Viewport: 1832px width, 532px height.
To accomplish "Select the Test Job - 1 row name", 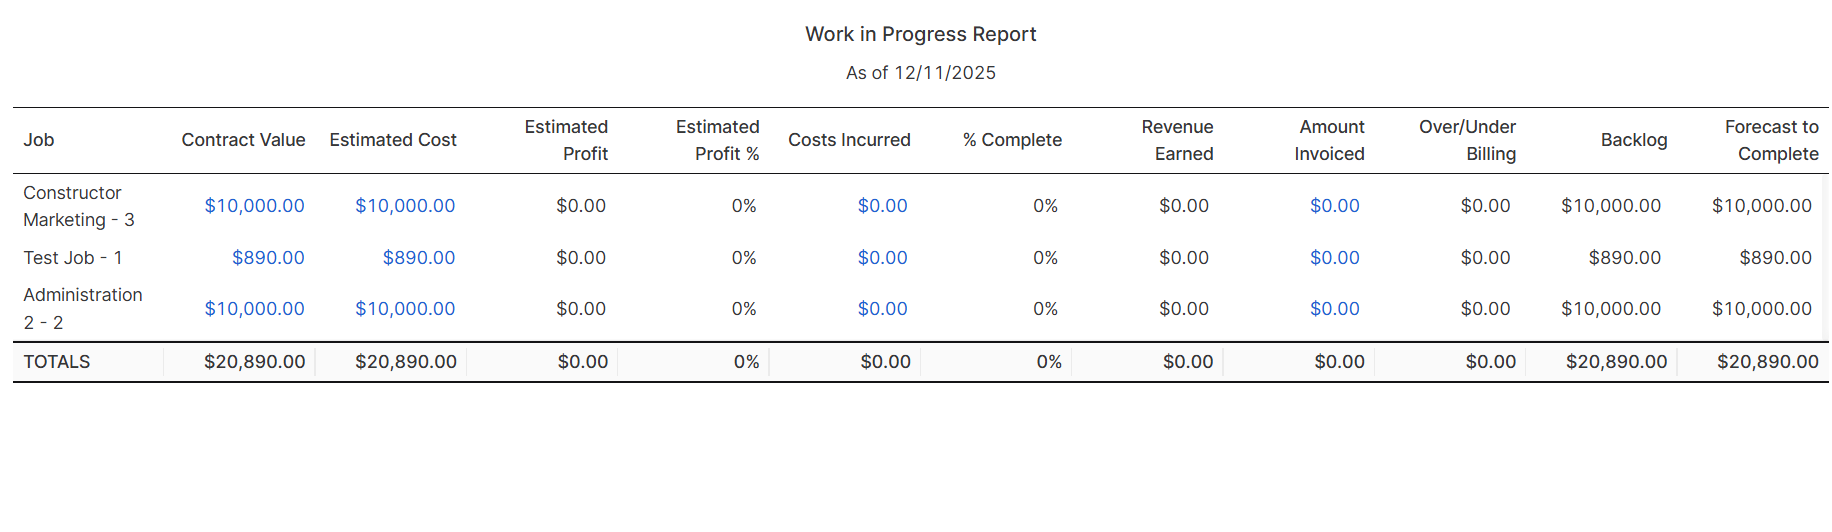I will coord(73,258).
